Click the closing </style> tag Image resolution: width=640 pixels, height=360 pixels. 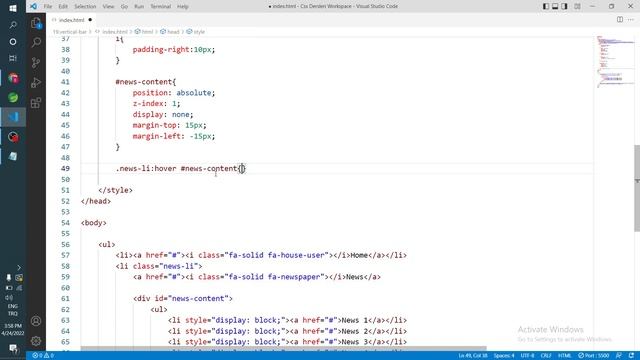click(116, 190)
